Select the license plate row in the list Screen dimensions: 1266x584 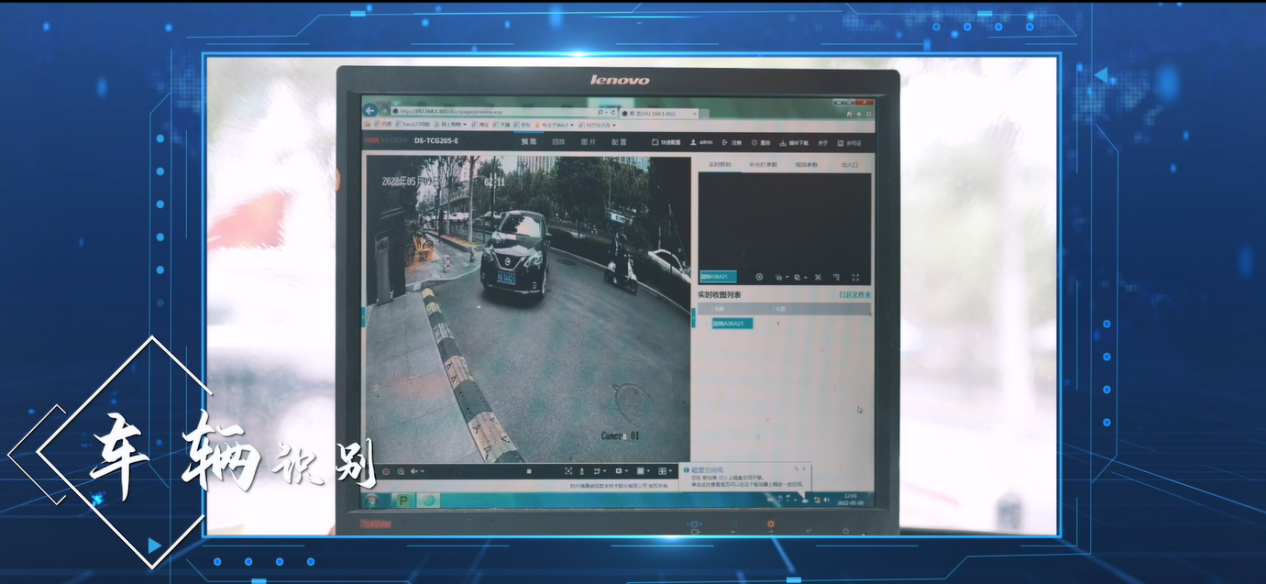click(732, 324)
